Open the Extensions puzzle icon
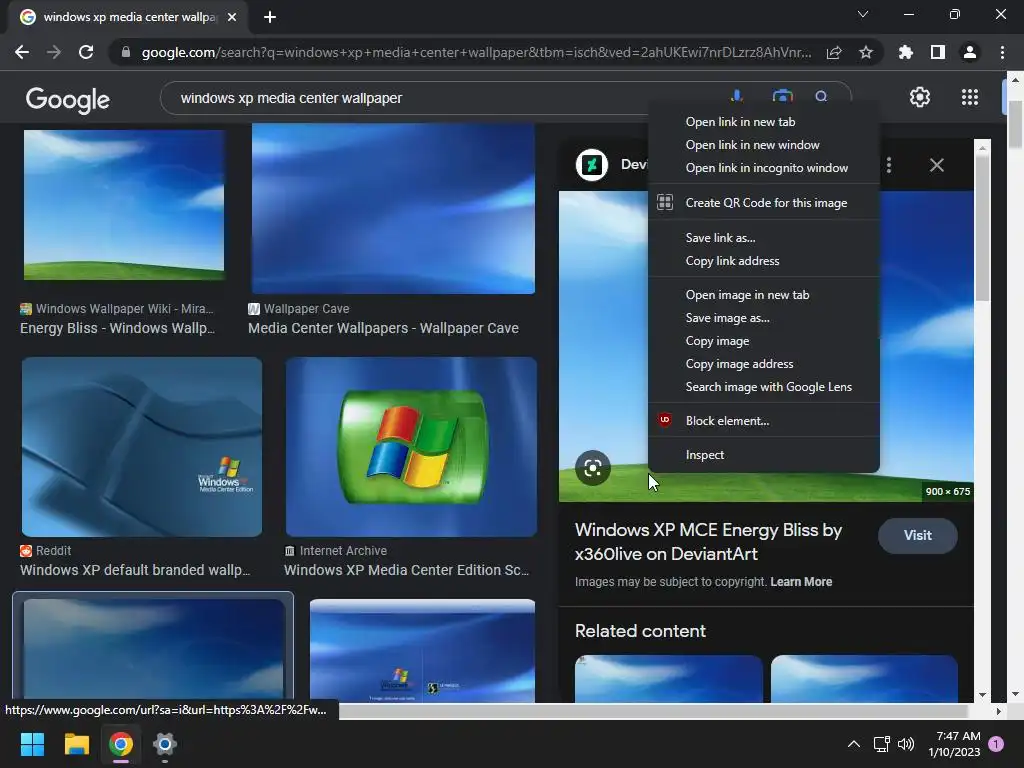Screen dimensions: 1024x768 click(x=906, y=52)
